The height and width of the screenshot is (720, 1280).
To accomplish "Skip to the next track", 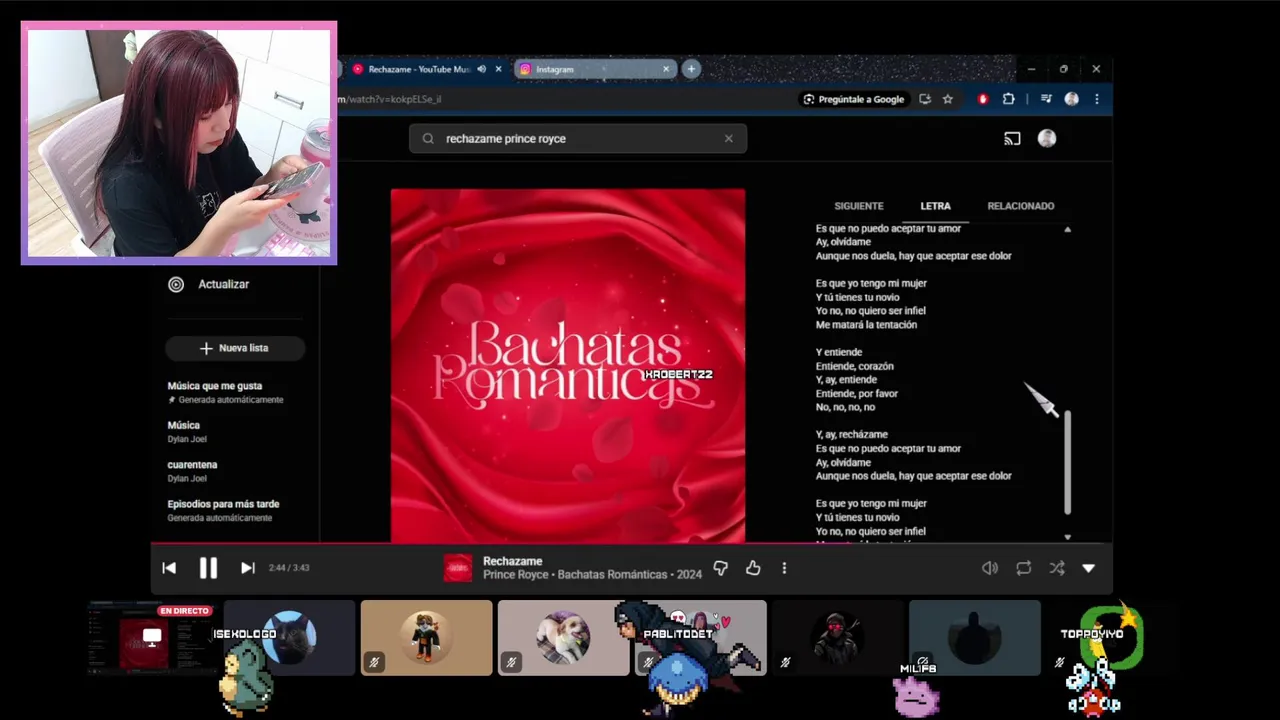I will click(247, 568).
